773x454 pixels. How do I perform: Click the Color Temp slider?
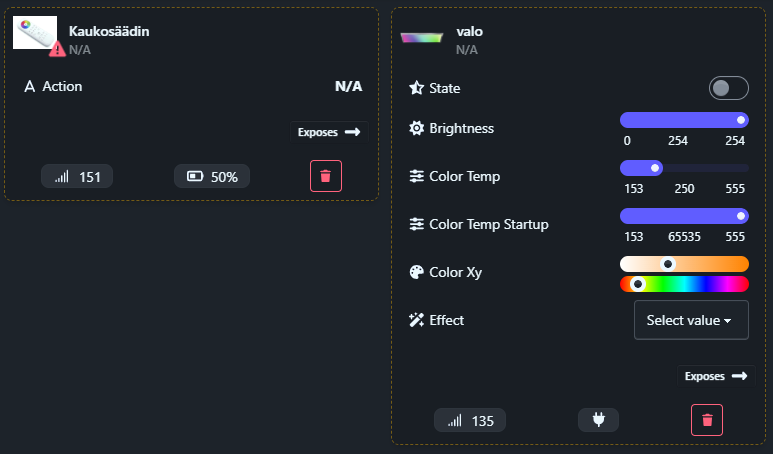pos(684,168)
